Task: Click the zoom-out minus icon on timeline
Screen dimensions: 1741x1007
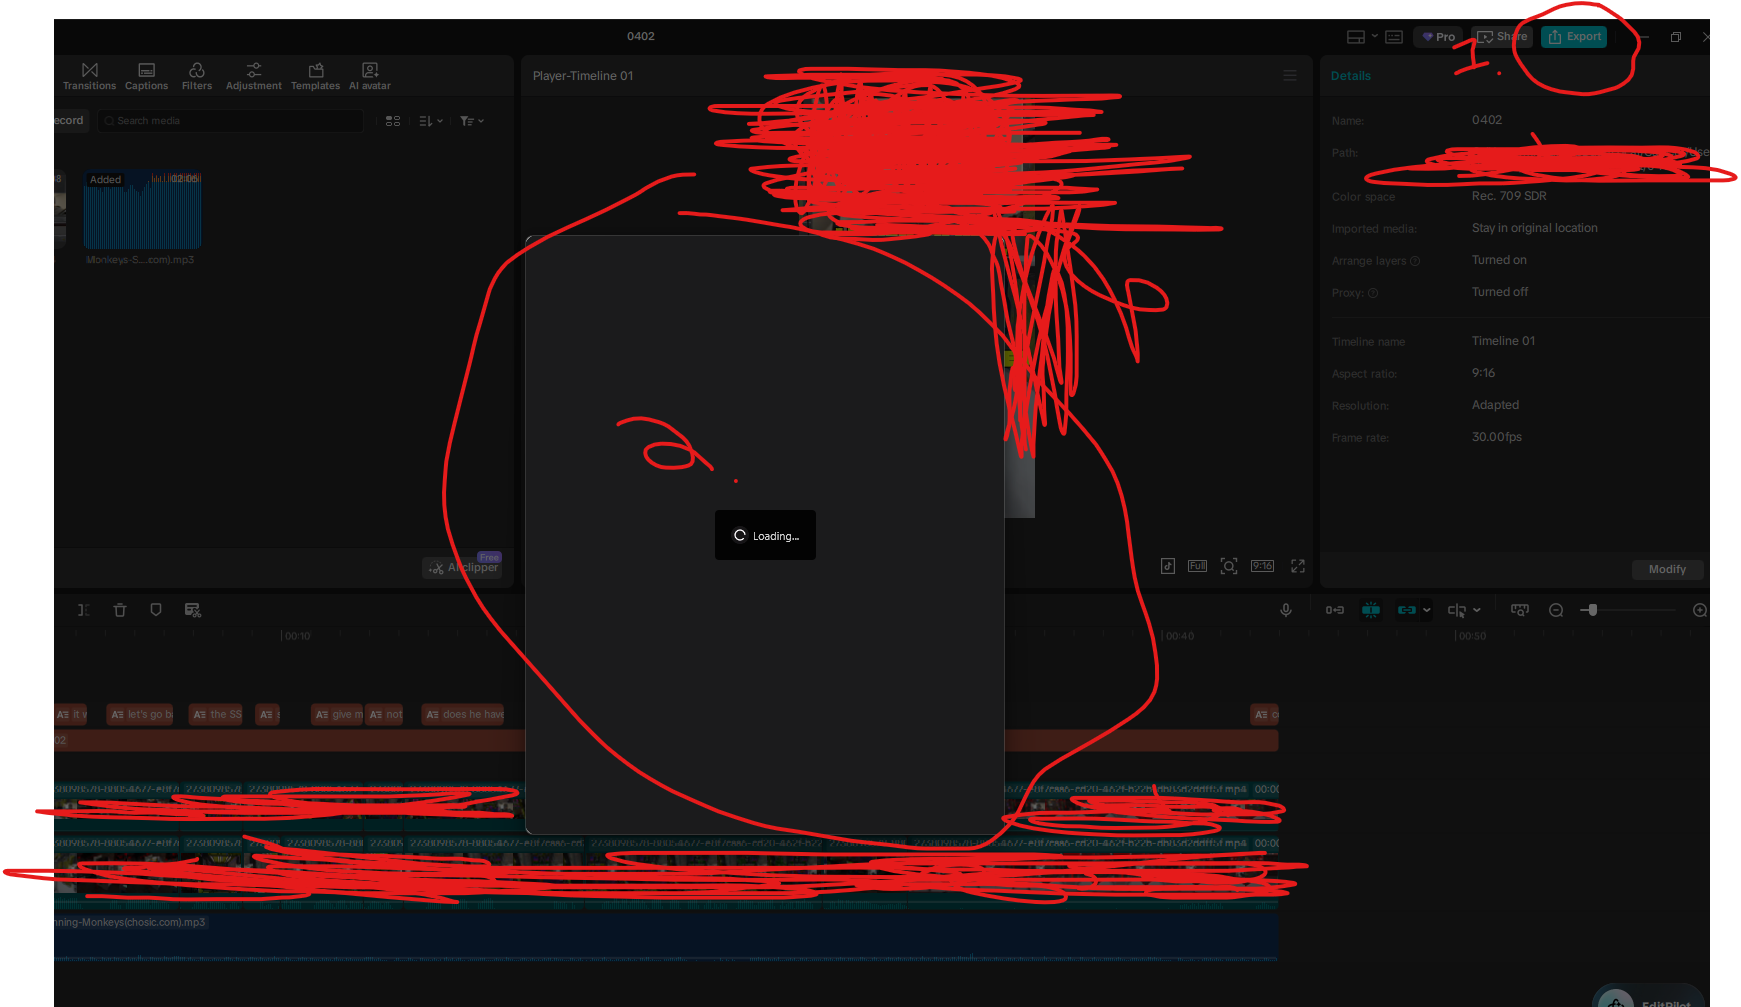Action: point(1556,610)
